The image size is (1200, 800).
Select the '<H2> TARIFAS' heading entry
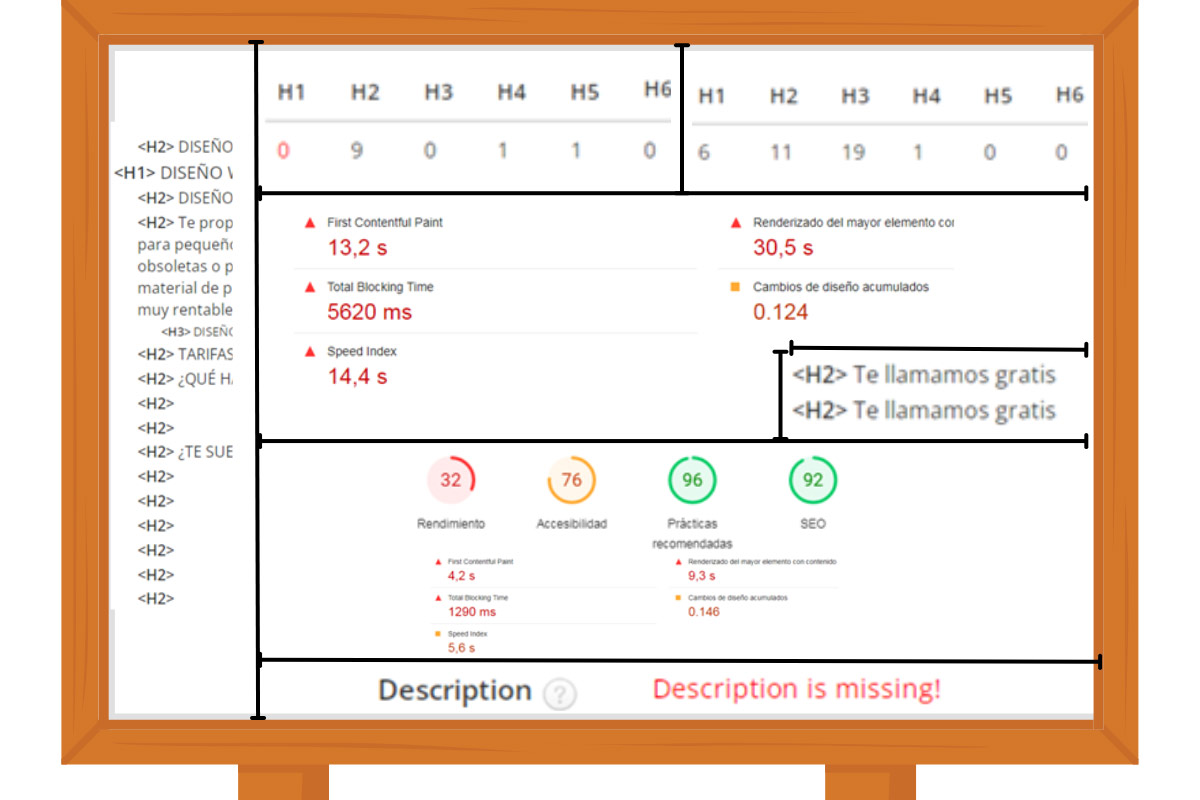[185, 354]
